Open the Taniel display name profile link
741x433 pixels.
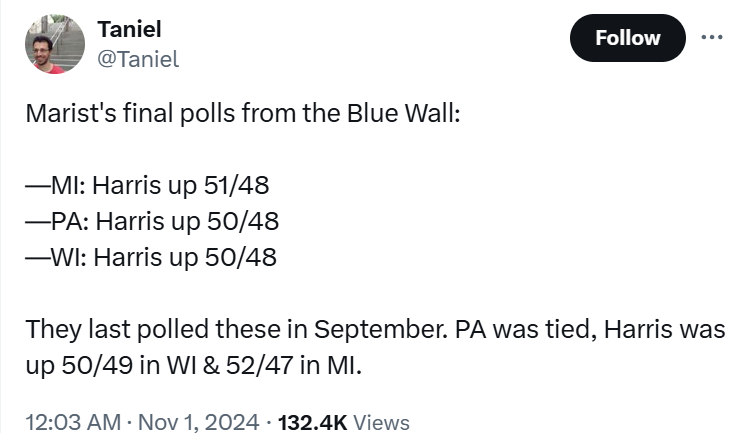129,29
